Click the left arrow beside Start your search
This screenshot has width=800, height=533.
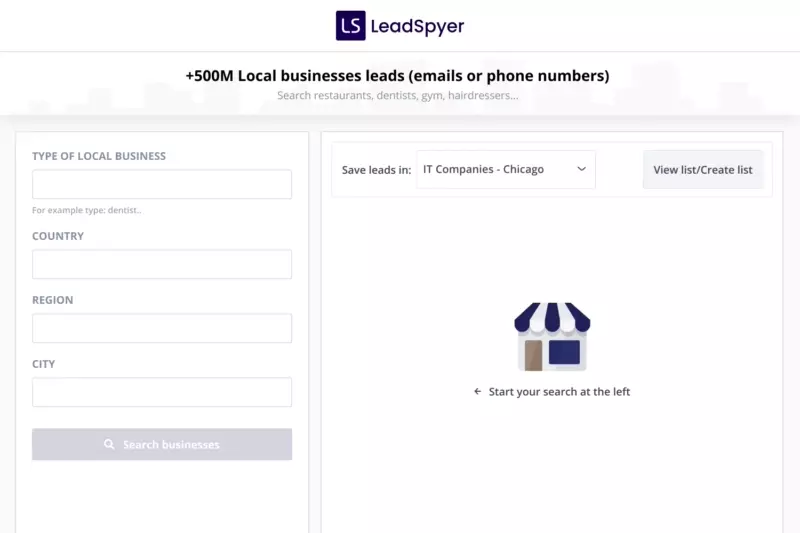coord(478,391)
